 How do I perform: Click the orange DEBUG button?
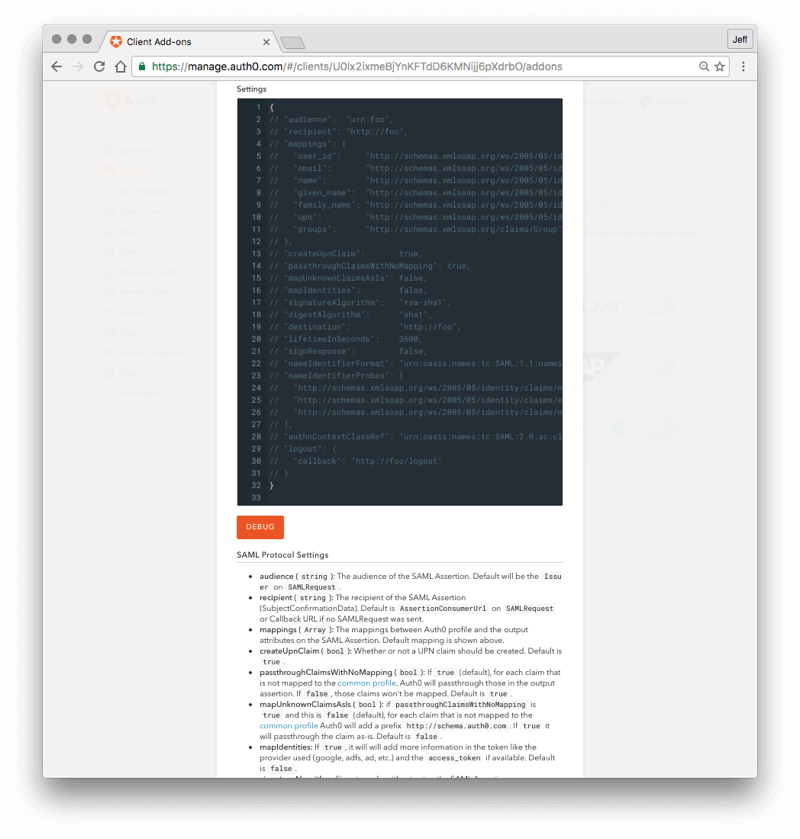pos(260,527)
